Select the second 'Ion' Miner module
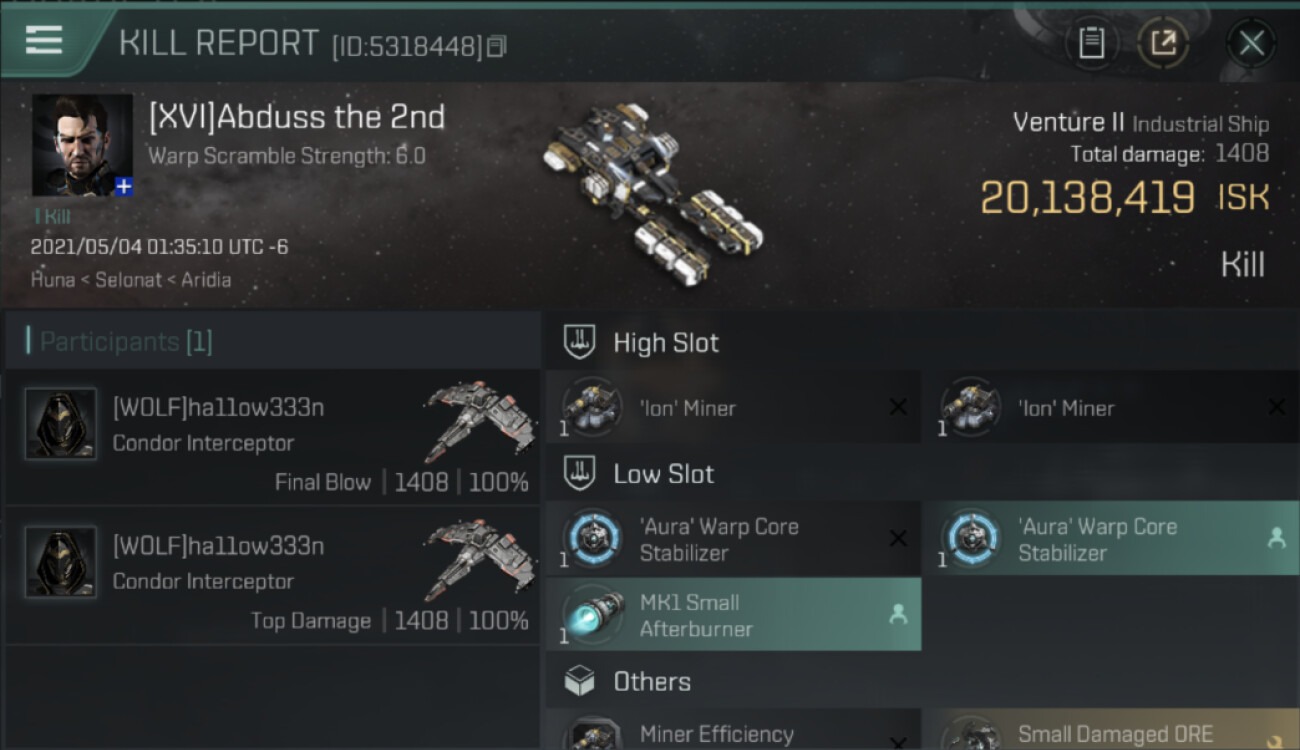Viewport: 1300px width, 750px height. pos(1111,407)
